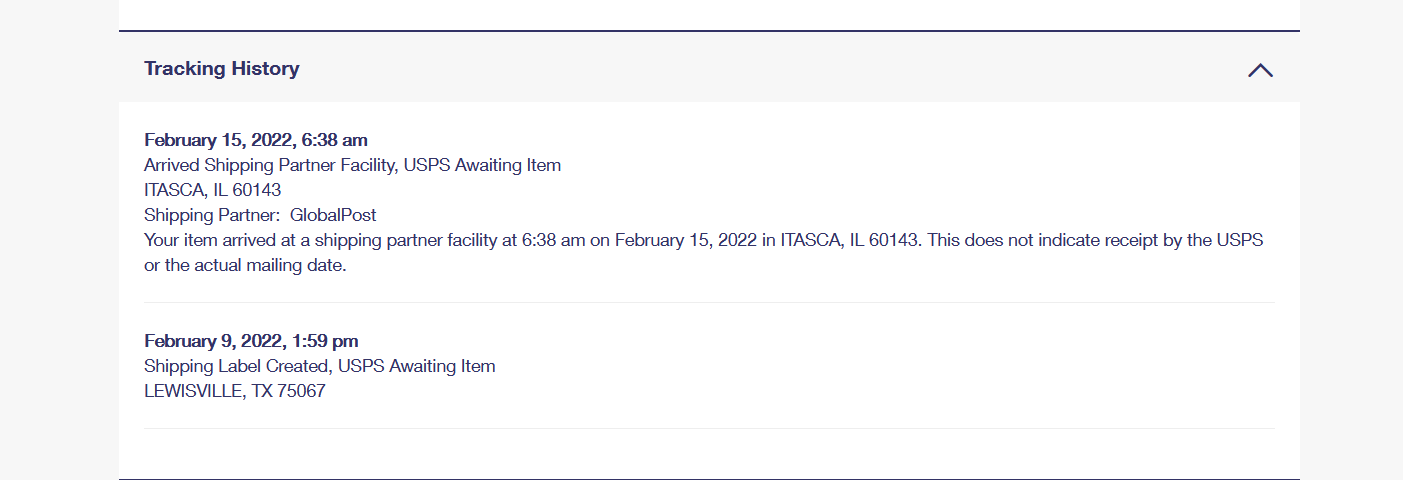Click the ITASCA, IL 60143 location line
The height and width of the screenshot is (480, 1403).
click(x=212, y=190)
